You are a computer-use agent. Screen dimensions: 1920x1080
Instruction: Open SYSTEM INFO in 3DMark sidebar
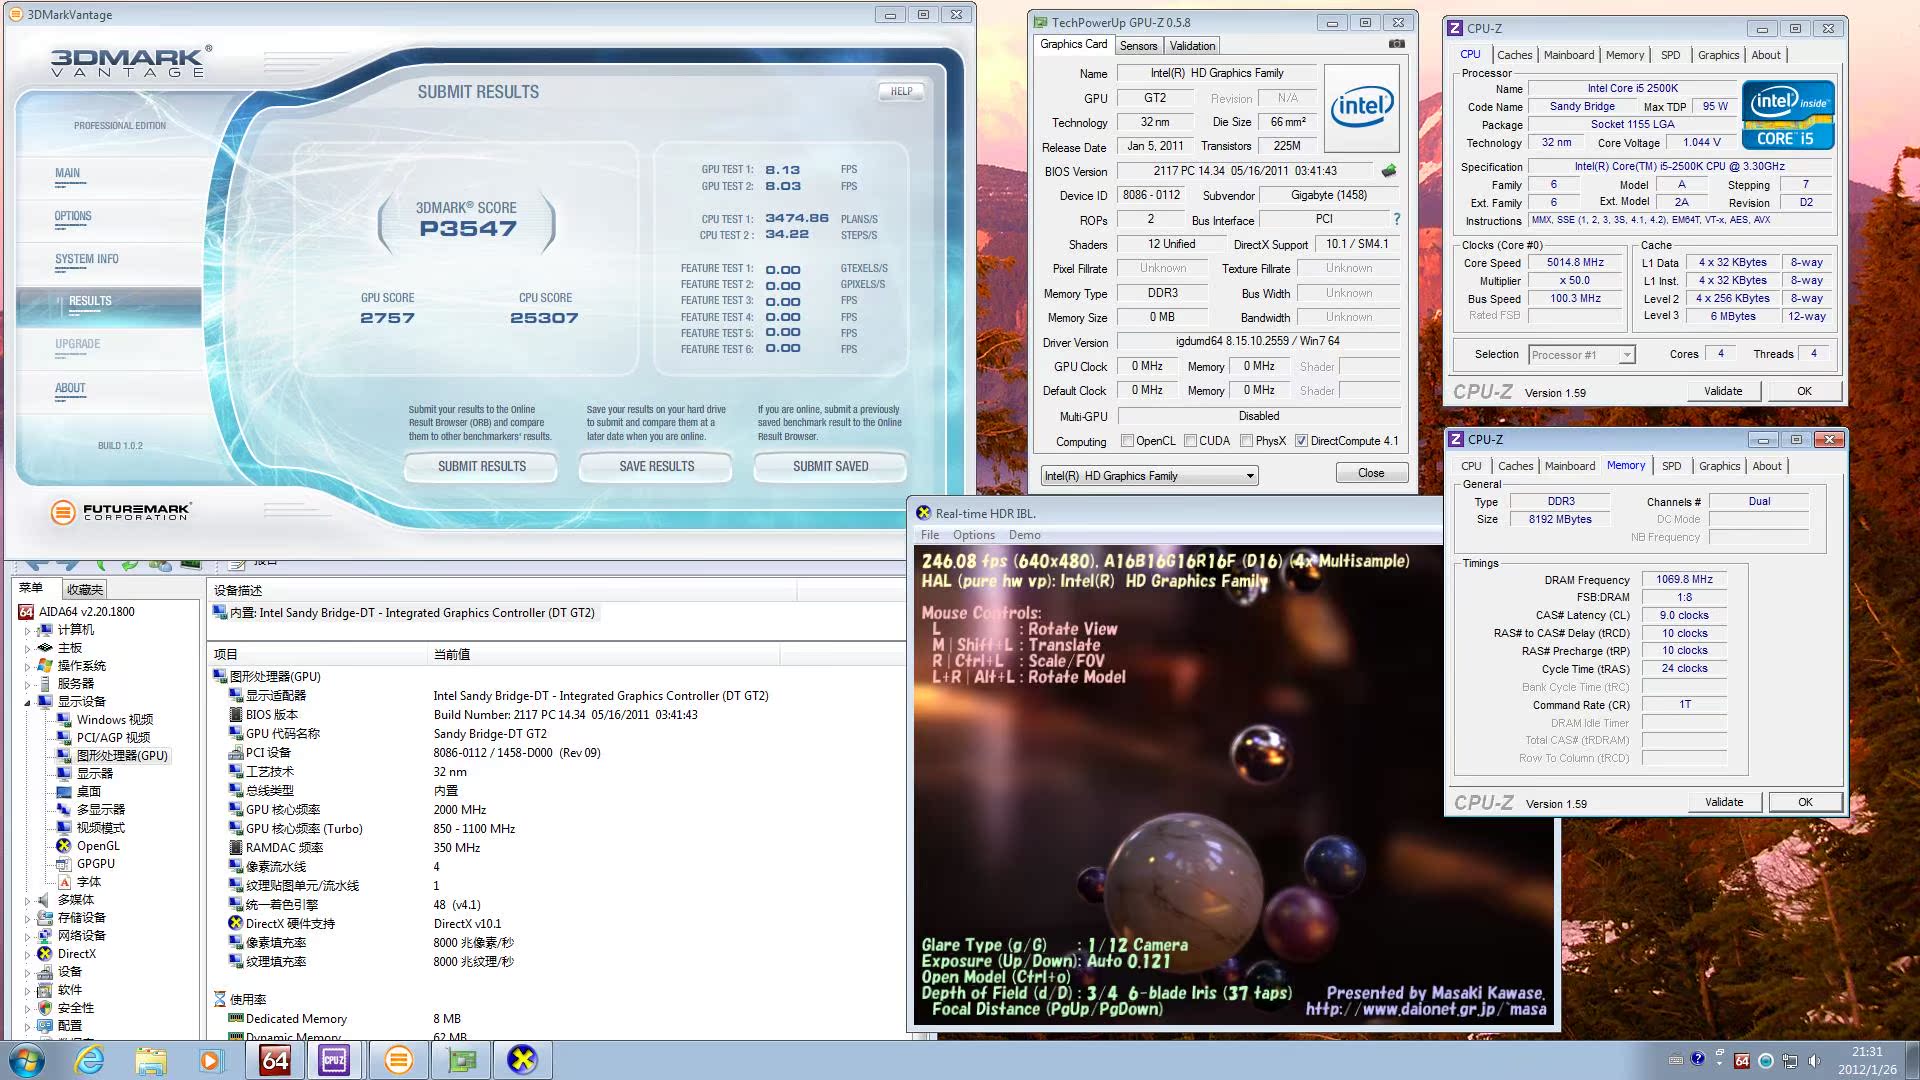click(x=86, y=259)
